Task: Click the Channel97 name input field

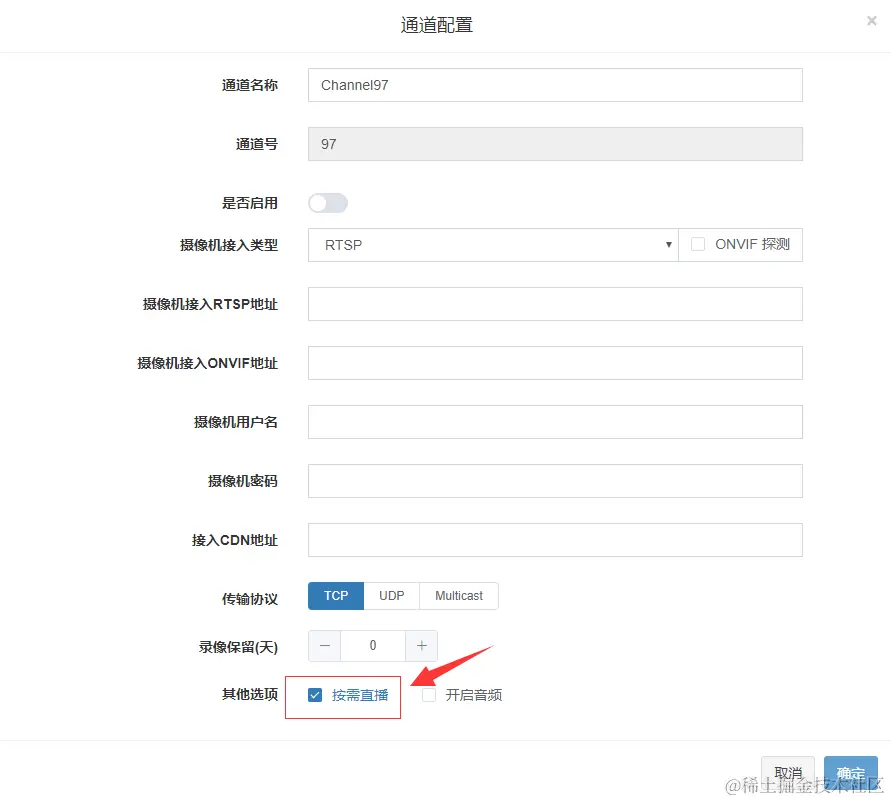Action: coord(554,85)
